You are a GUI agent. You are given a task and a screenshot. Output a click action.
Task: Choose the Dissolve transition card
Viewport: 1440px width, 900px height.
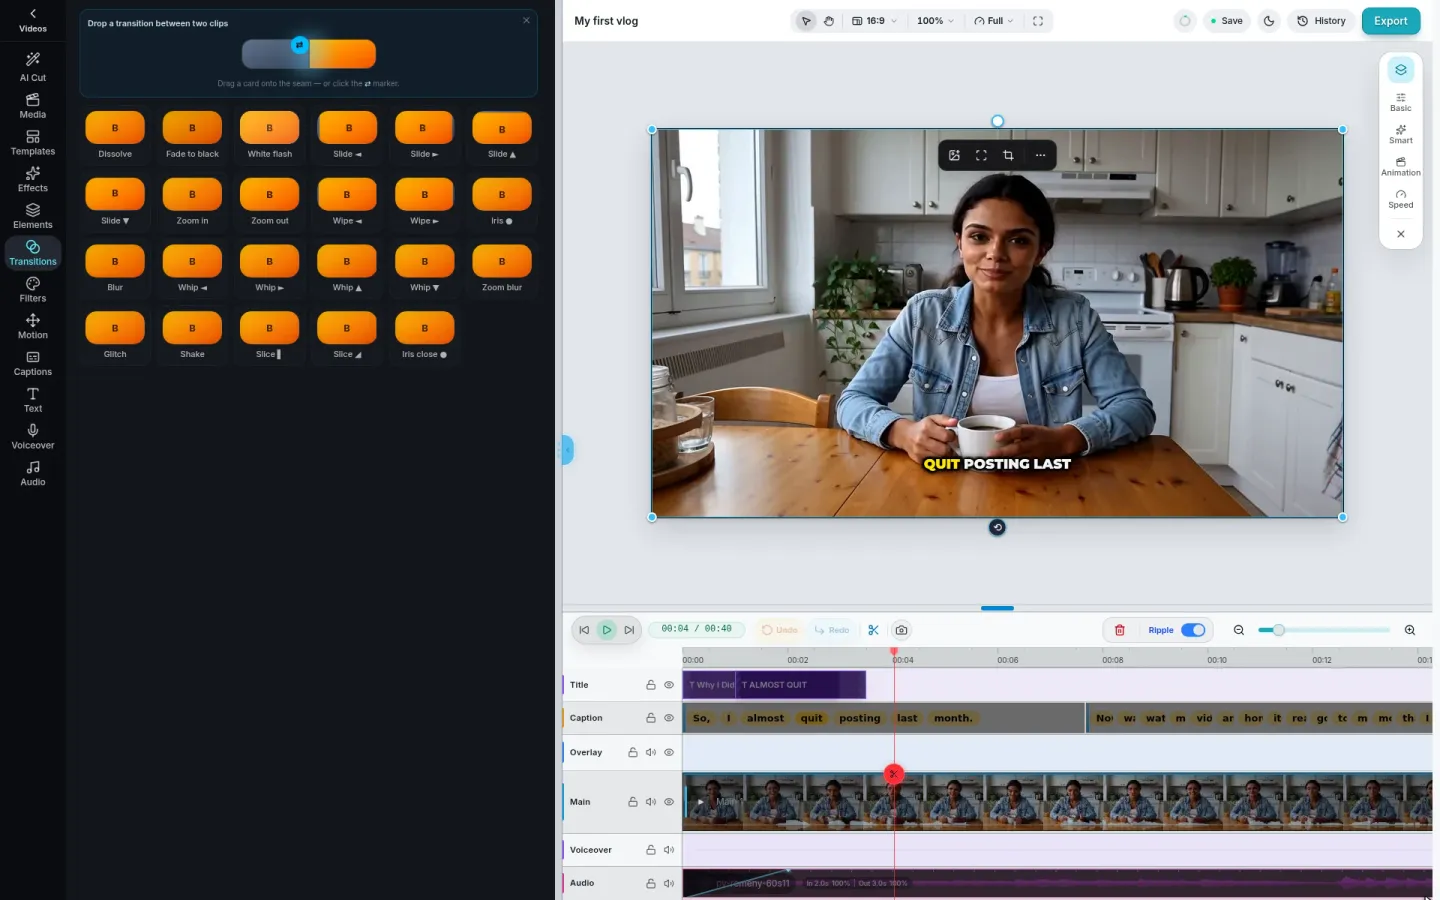pyautogui.click(x=115, y=135)
